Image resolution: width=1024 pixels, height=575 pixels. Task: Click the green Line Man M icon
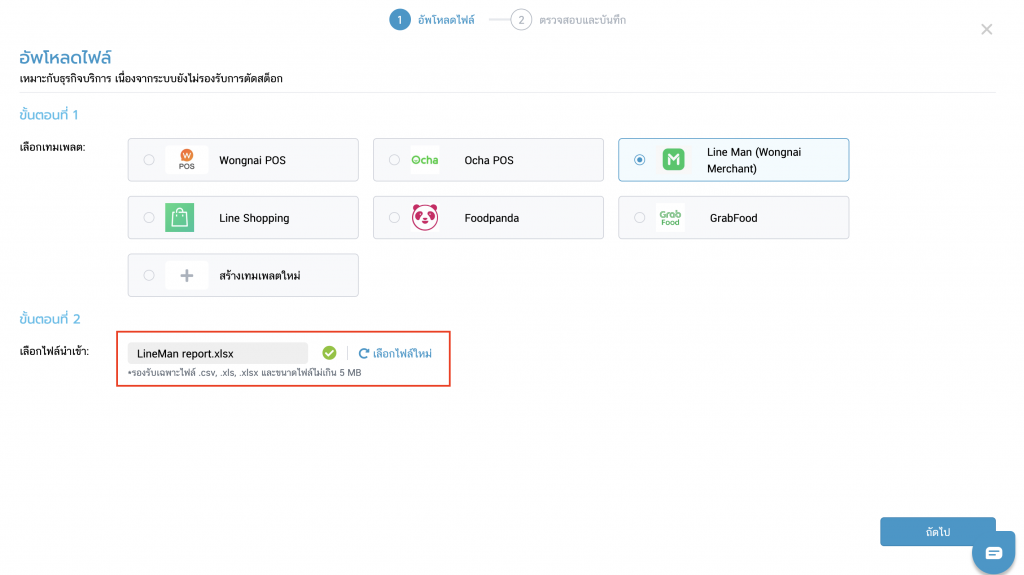click(x=673, y=159)
